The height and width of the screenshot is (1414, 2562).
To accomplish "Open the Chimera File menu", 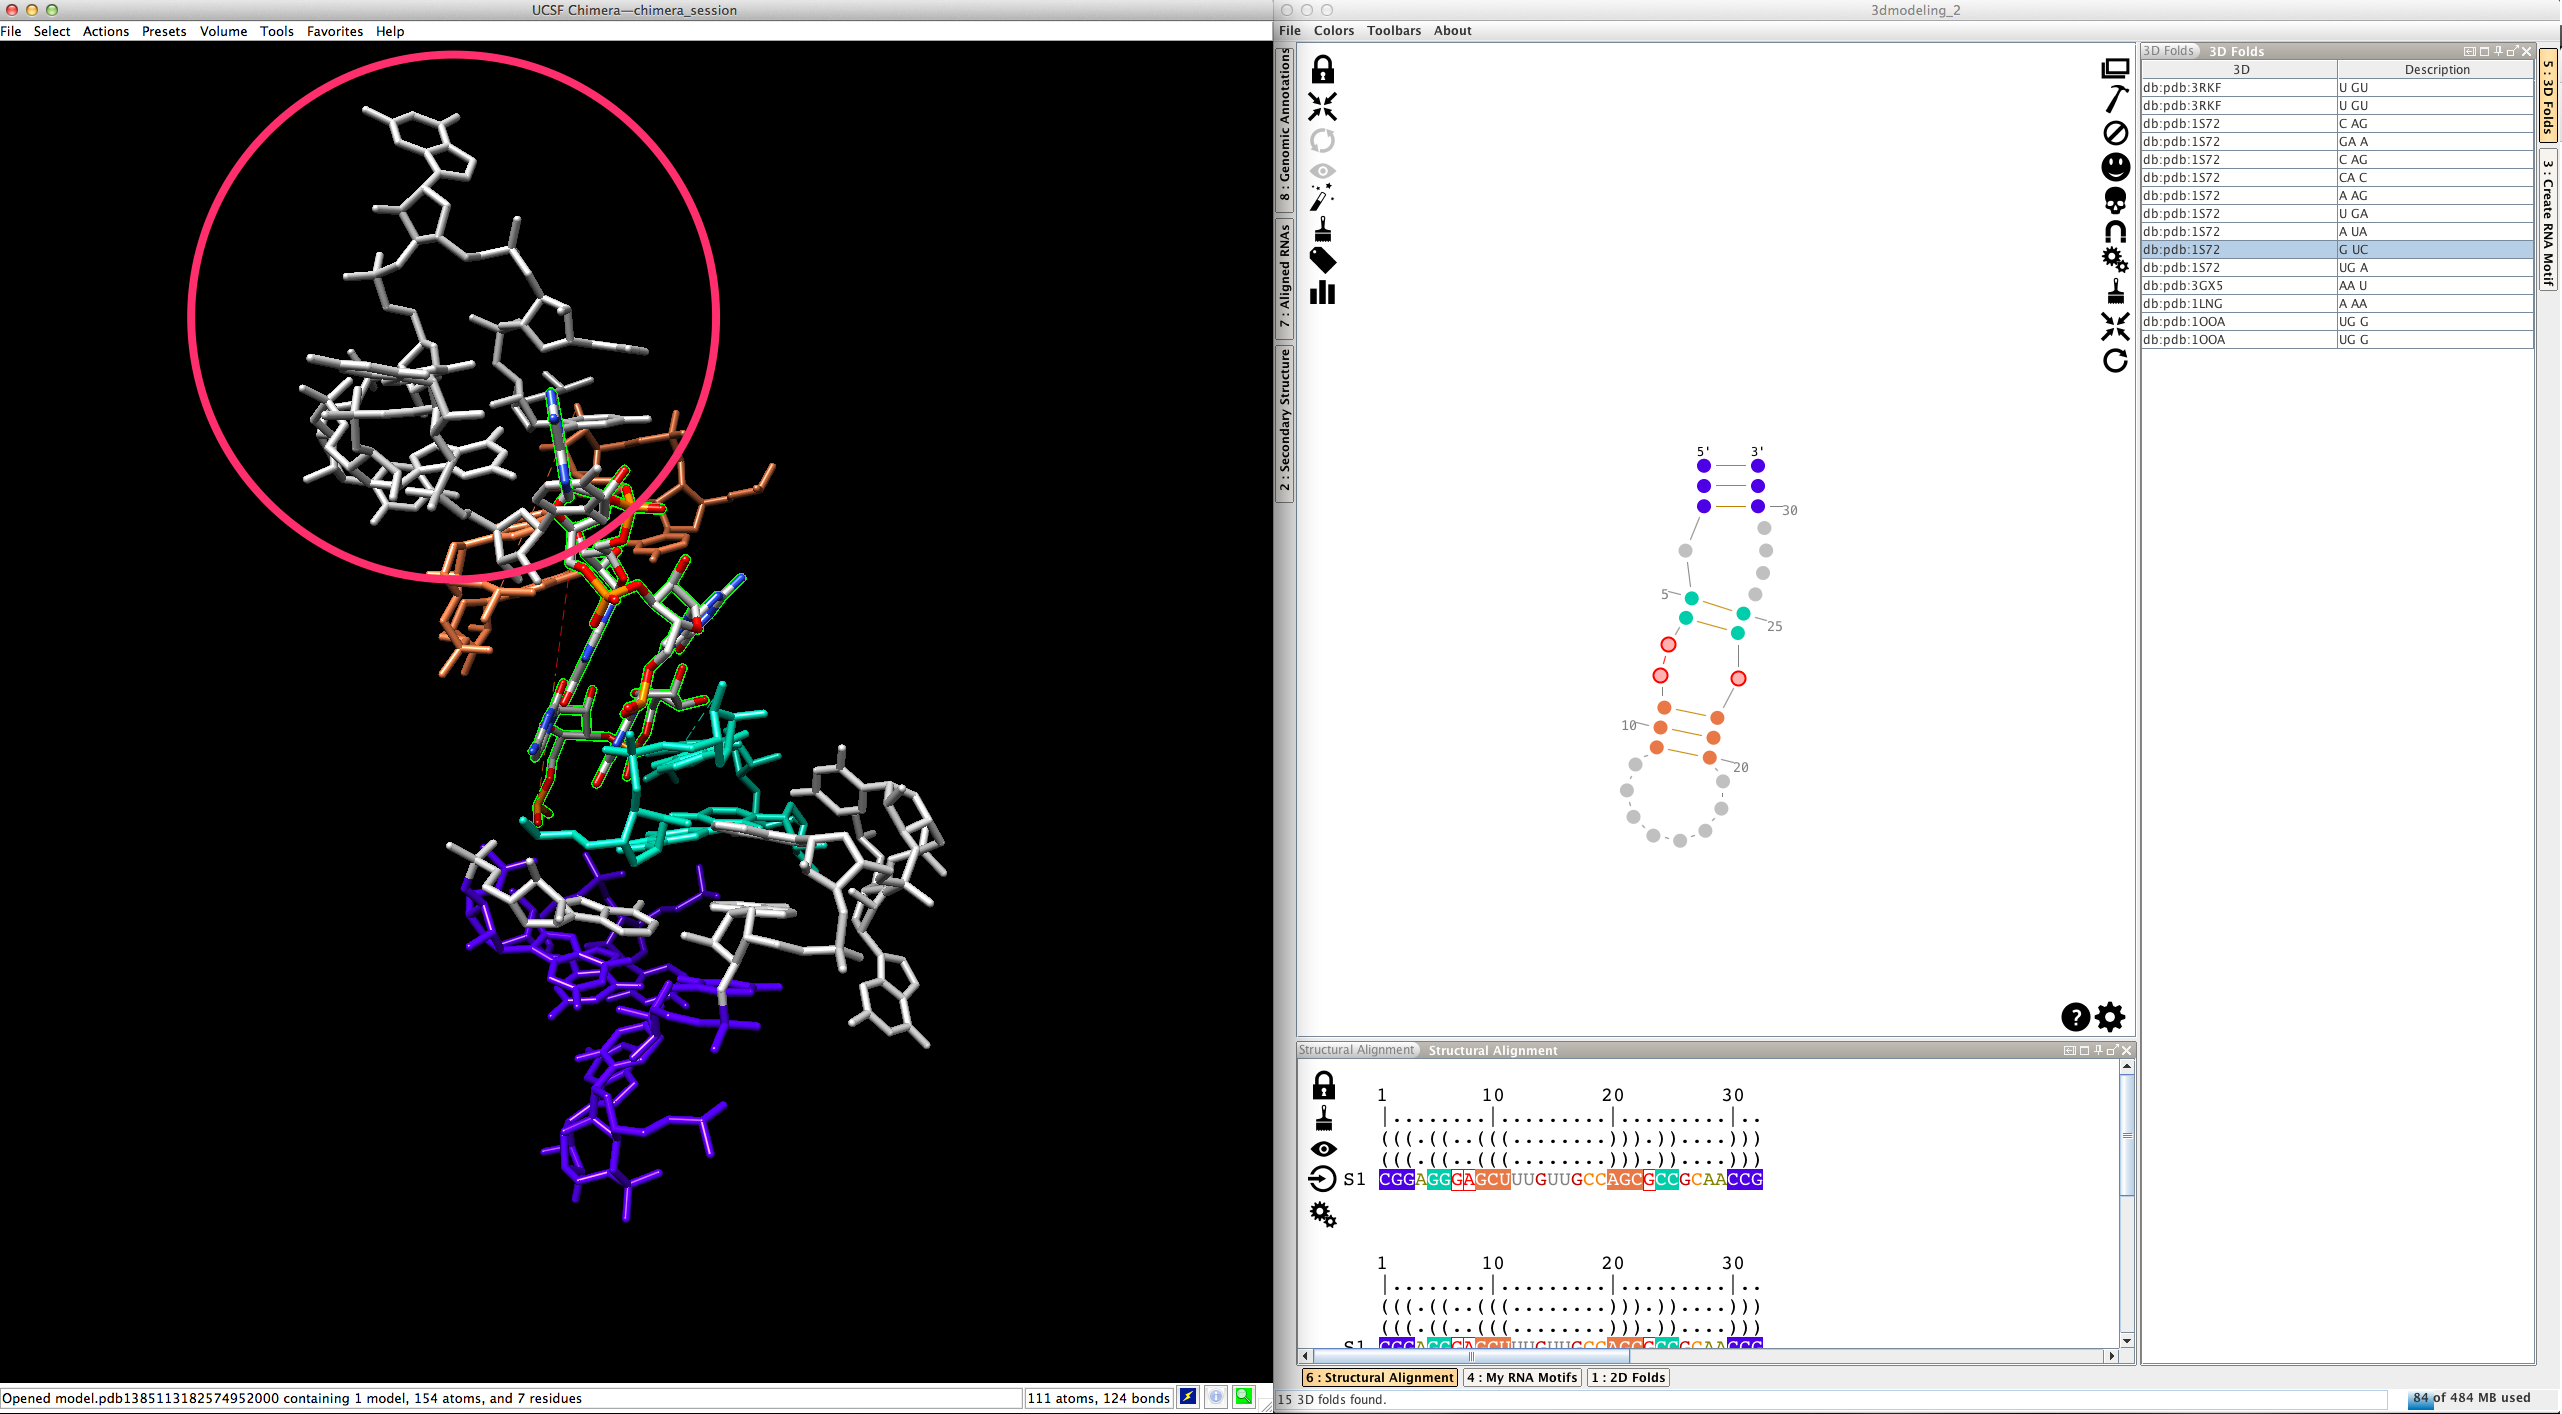I will pos(11,31).
